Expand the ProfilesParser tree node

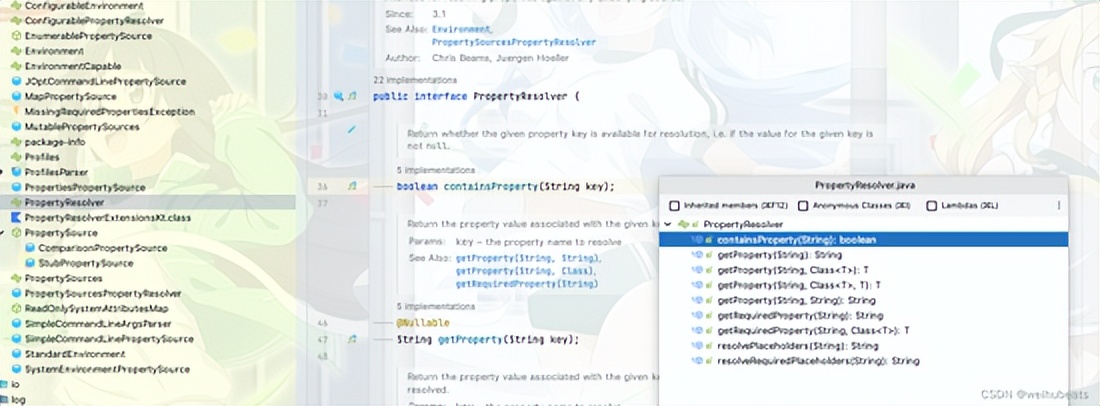point(4,172)
